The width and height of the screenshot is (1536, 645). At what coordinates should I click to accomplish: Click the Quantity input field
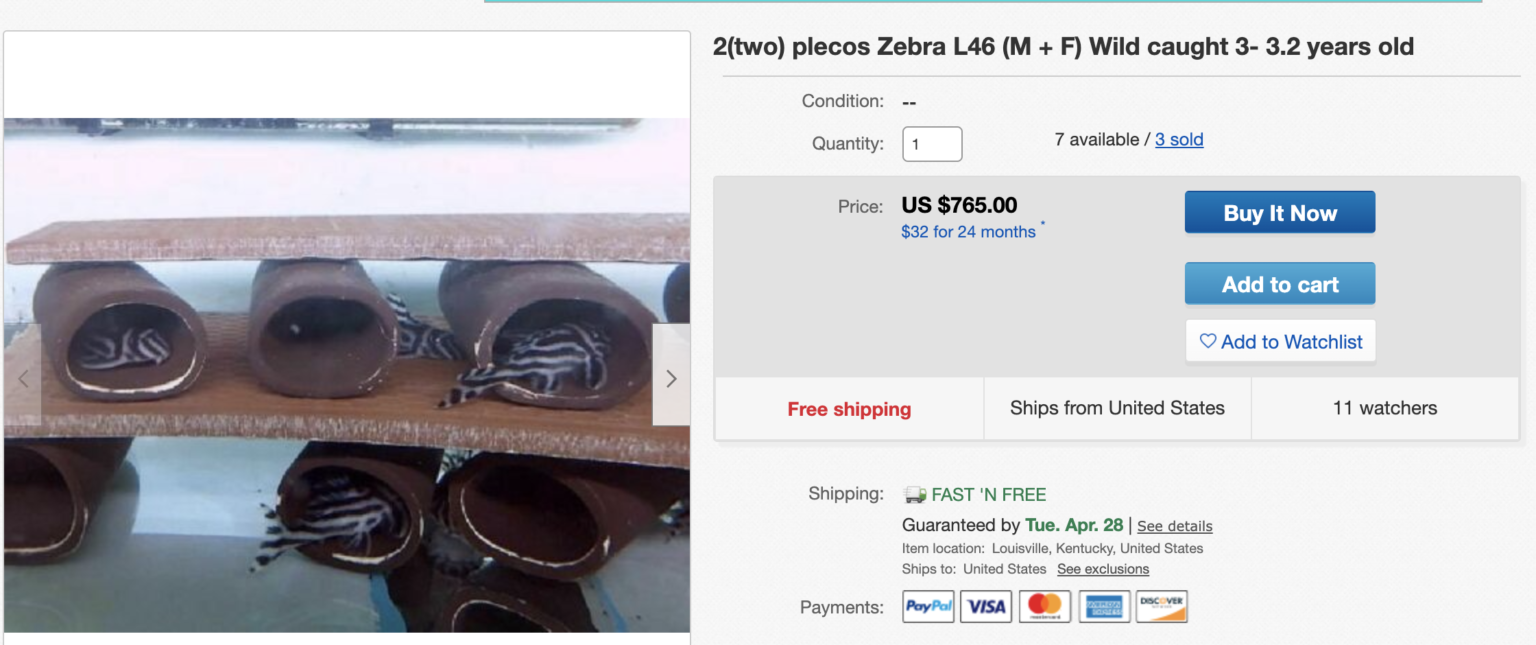click(x=932, y=144)
